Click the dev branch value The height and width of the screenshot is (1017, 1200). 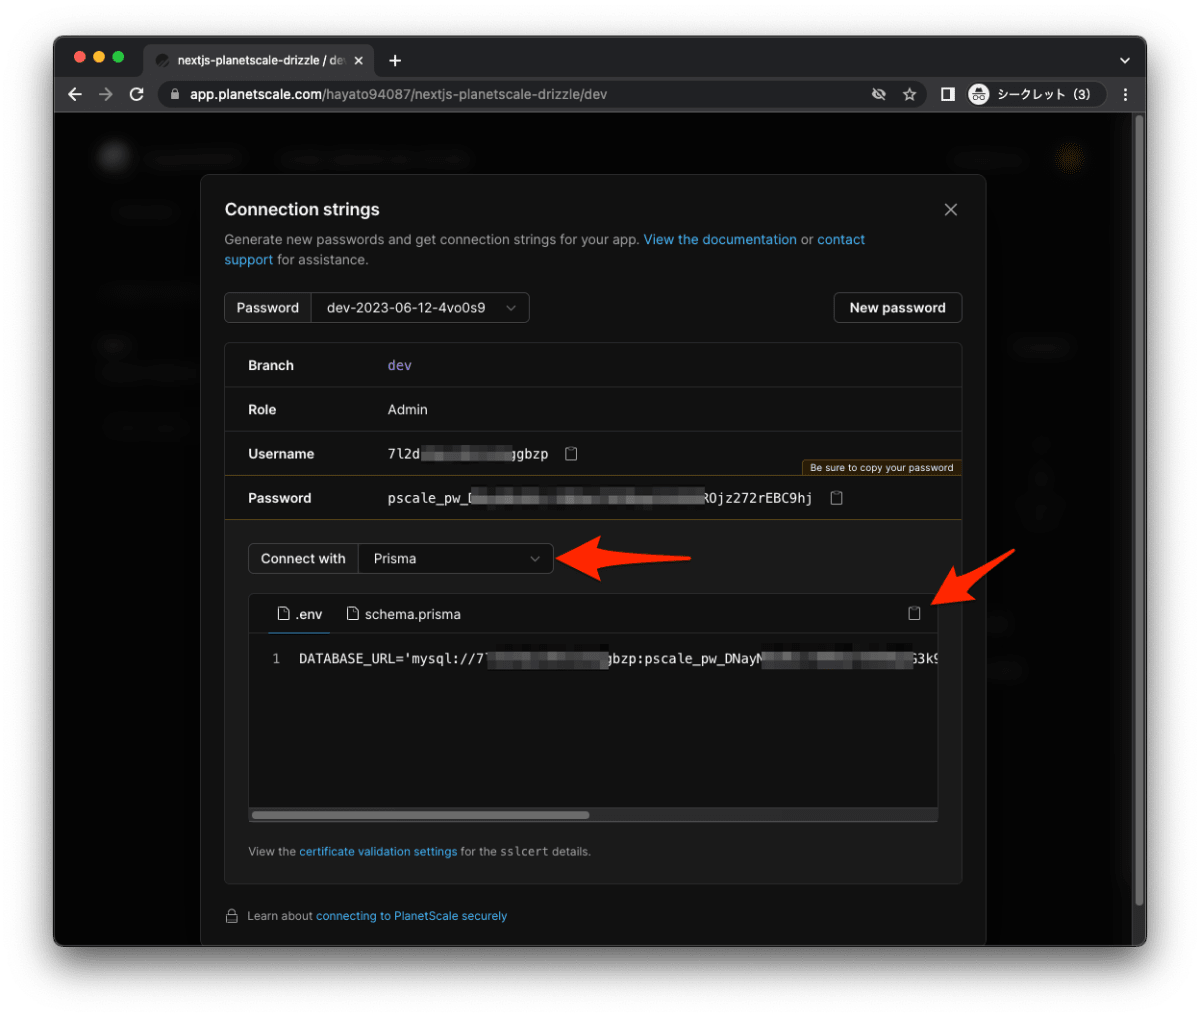(400, 366)
